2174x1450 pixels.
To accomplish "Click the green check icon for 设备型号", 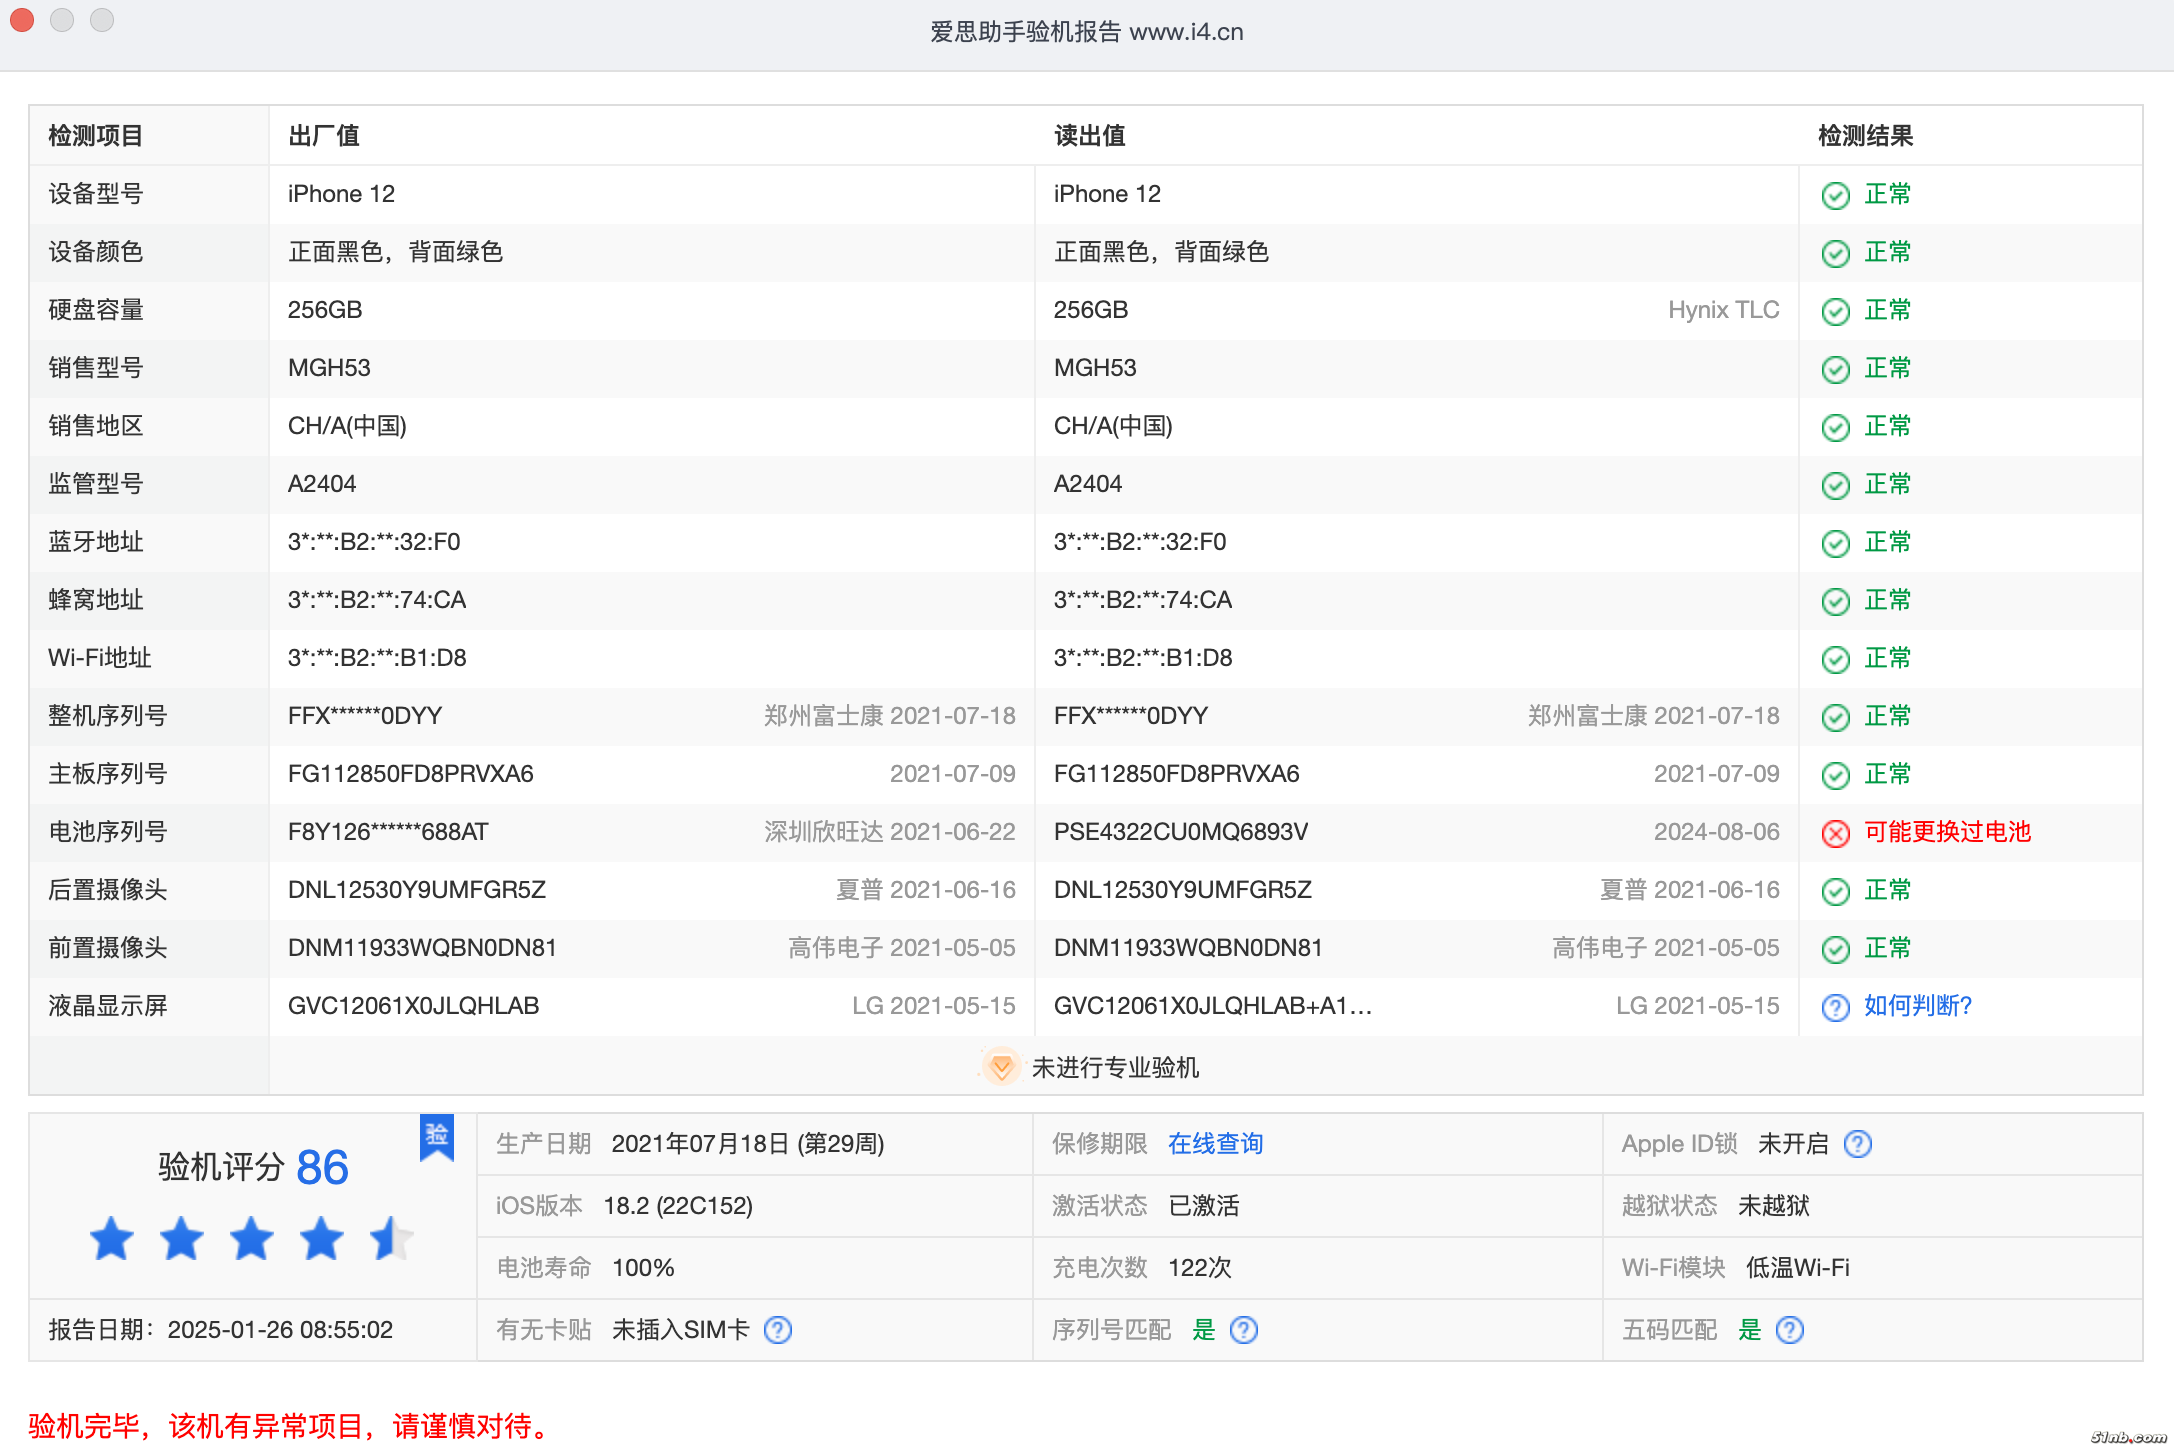I will point(1835,195).
